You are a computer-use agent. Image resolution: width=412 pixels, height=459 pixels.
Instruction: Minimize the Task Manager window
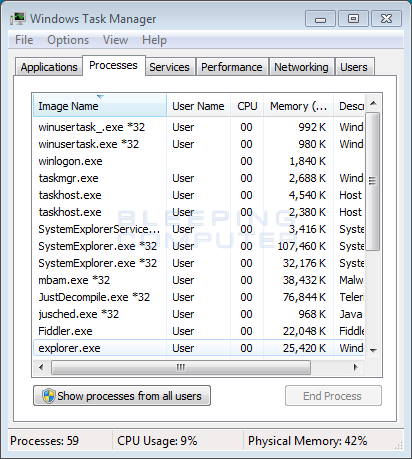(x=320, y=18)
